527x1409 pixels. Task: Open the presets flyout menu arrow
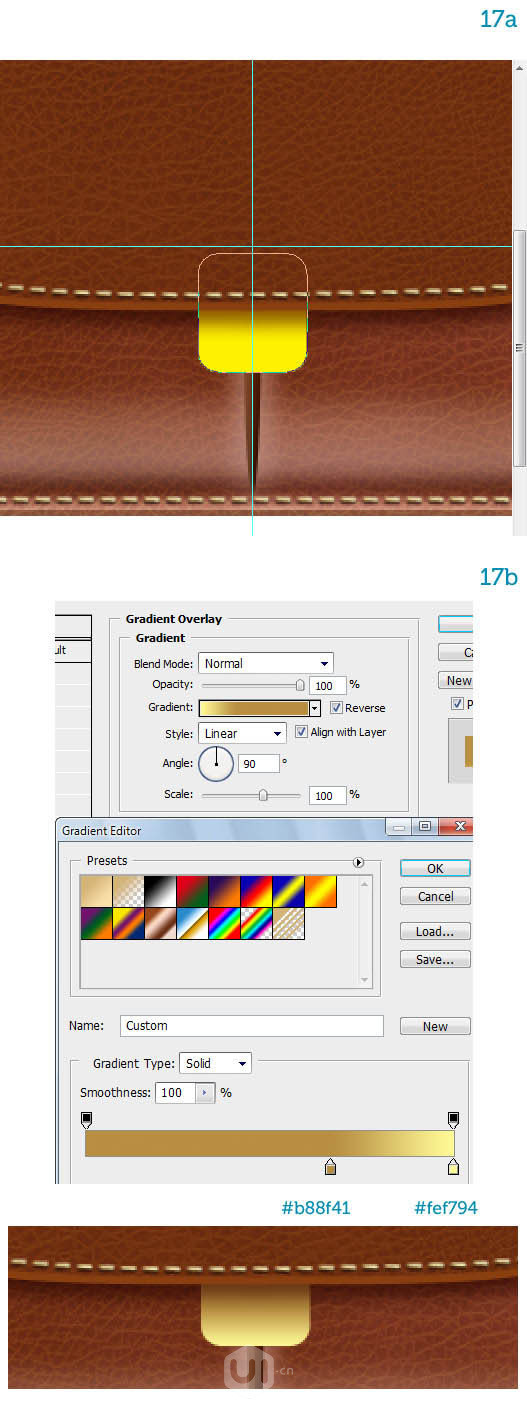(358, 862)
